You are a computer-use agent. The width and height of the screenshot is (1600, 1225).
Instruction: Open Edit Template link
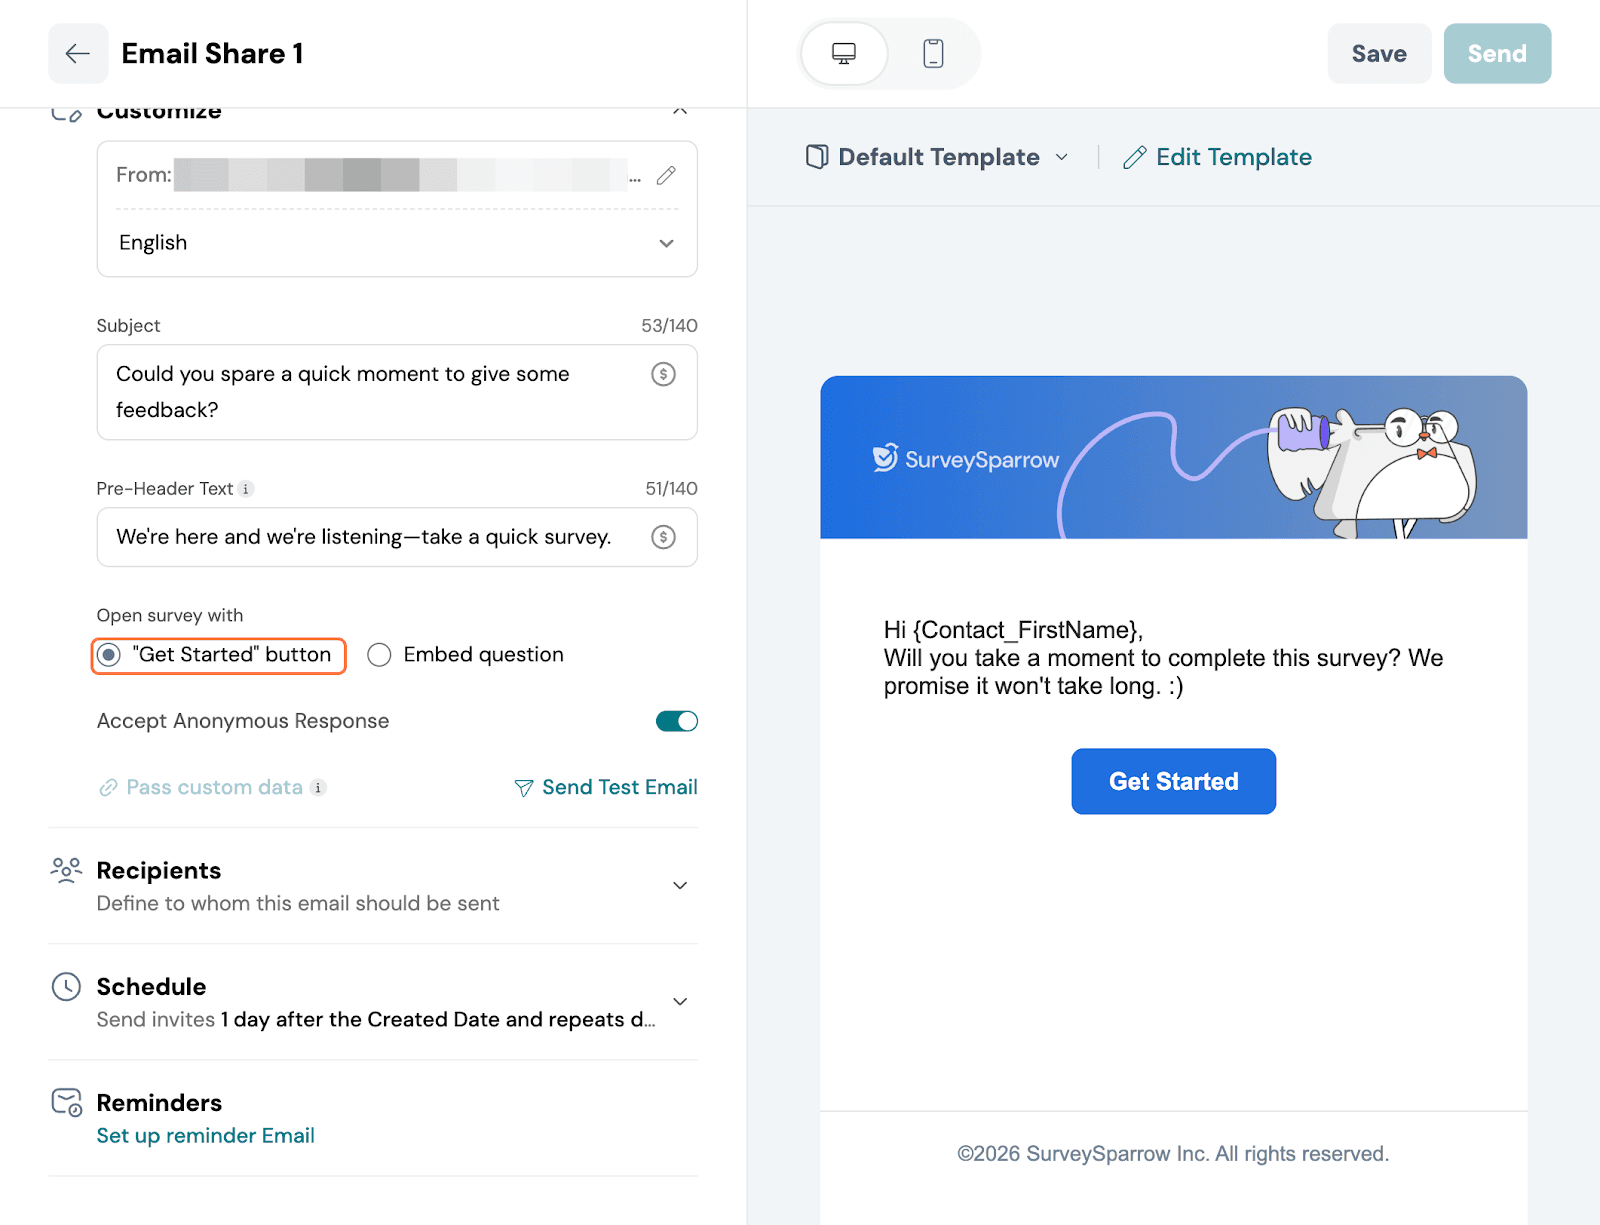coord(1217,157)
